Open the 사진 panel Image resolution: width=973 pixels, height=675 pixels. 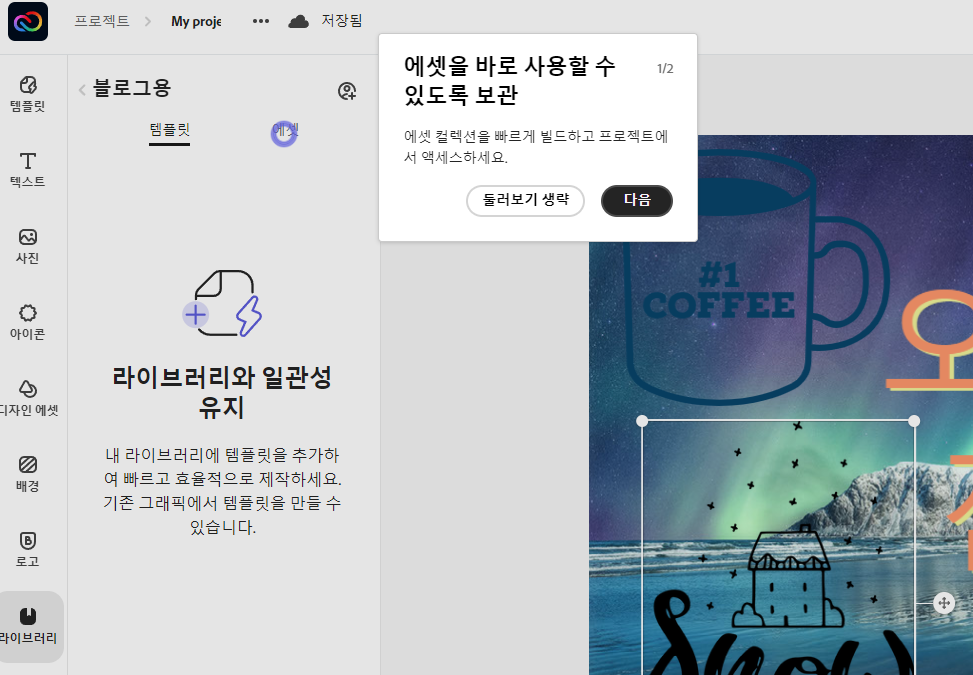coord(28,246)
